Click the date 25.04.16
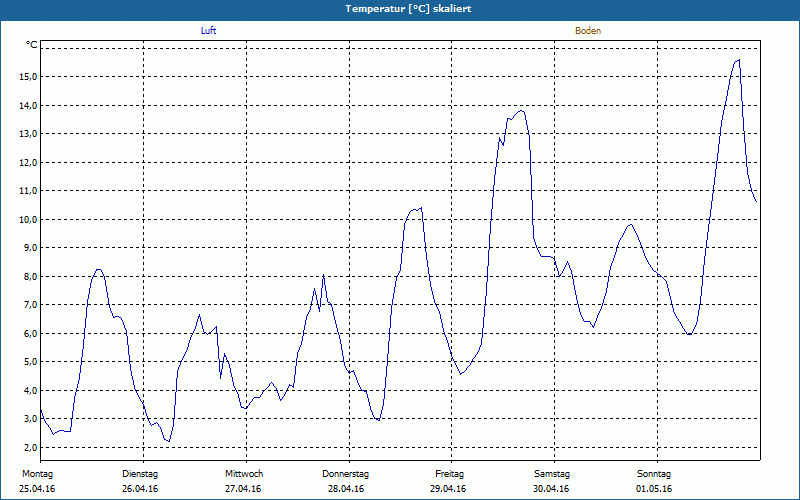The image size is (800, 500). point(37,489)
